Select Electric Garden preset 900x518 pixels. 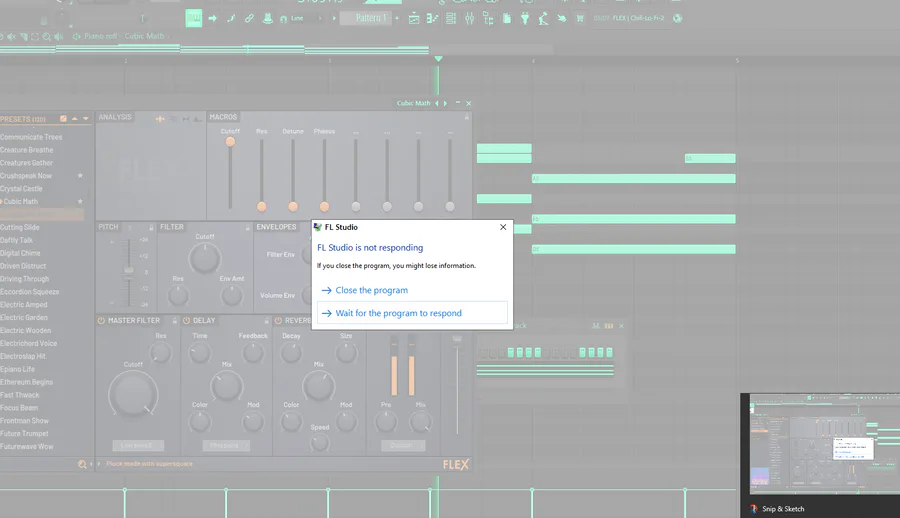point(24,318)
